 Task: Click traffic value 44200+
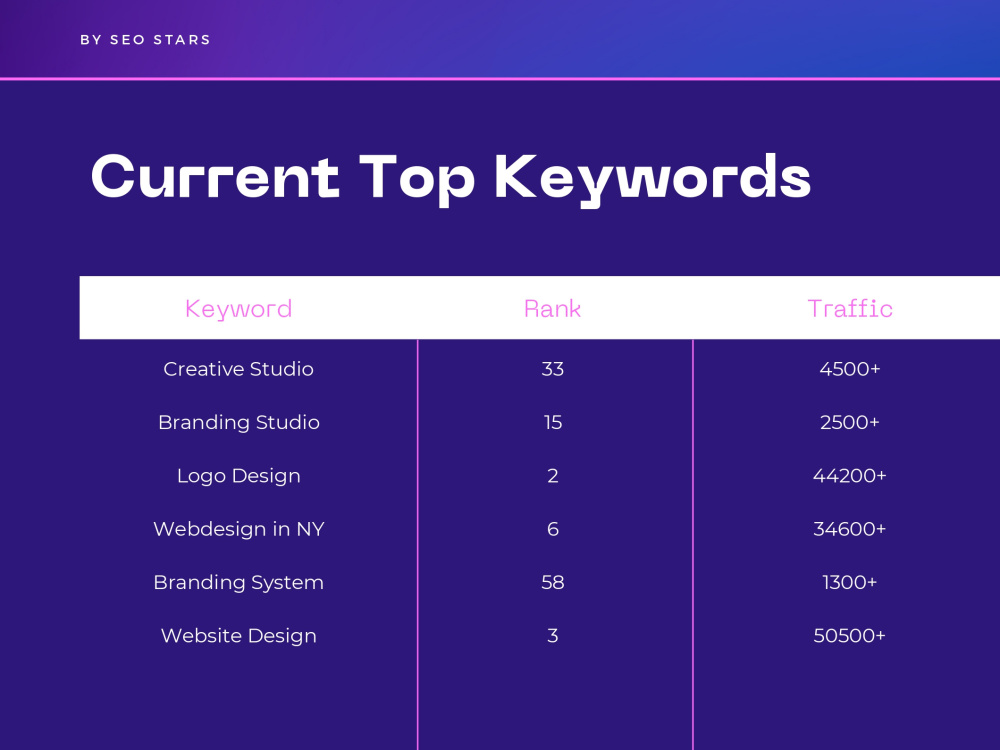(849, 476)
